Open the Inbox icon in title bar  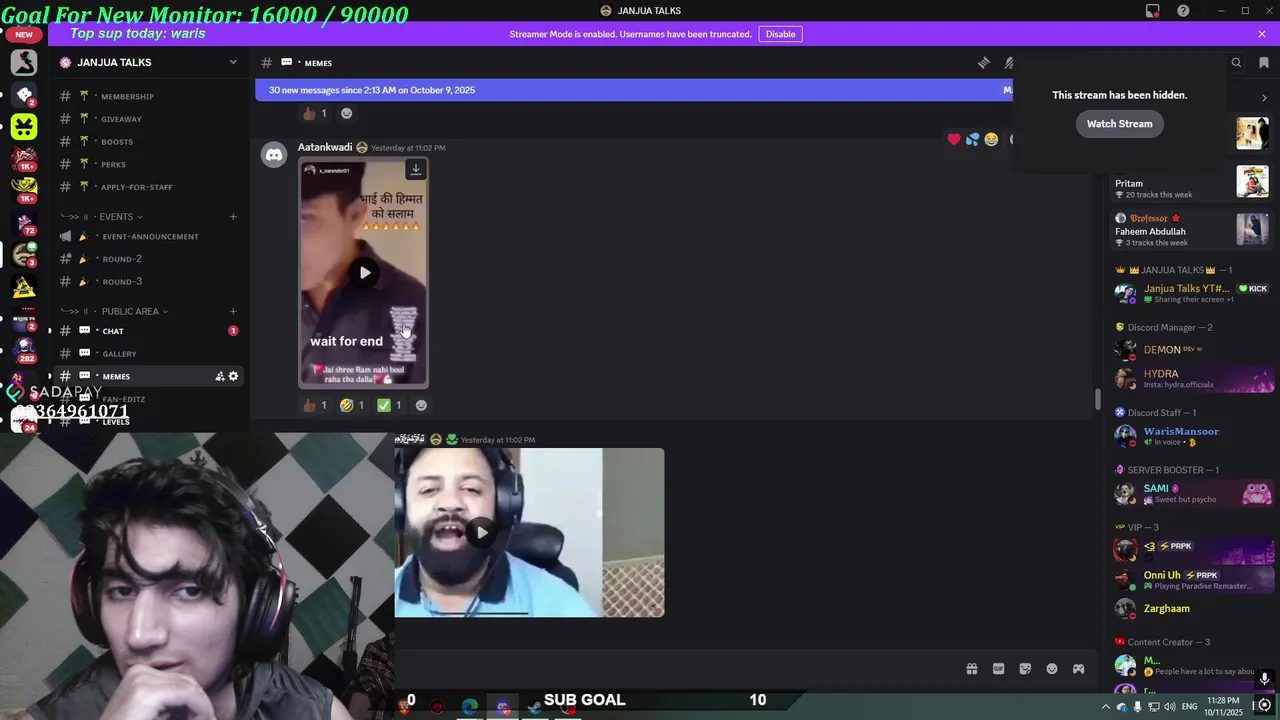point(1153,11)
